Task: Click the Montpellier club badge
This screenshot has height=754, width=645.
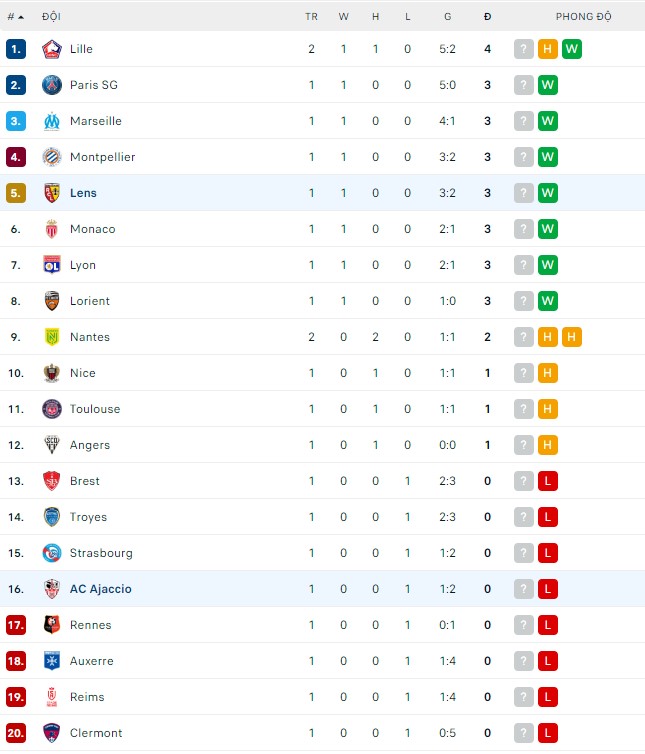Action: (52, 157)
